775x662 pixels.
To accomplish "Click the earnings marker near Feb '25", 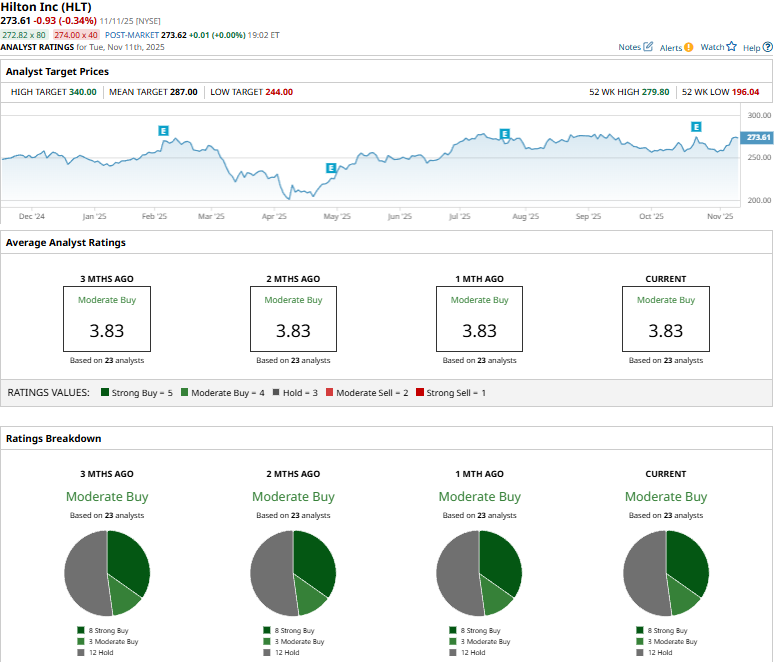I will click(163, 130).
